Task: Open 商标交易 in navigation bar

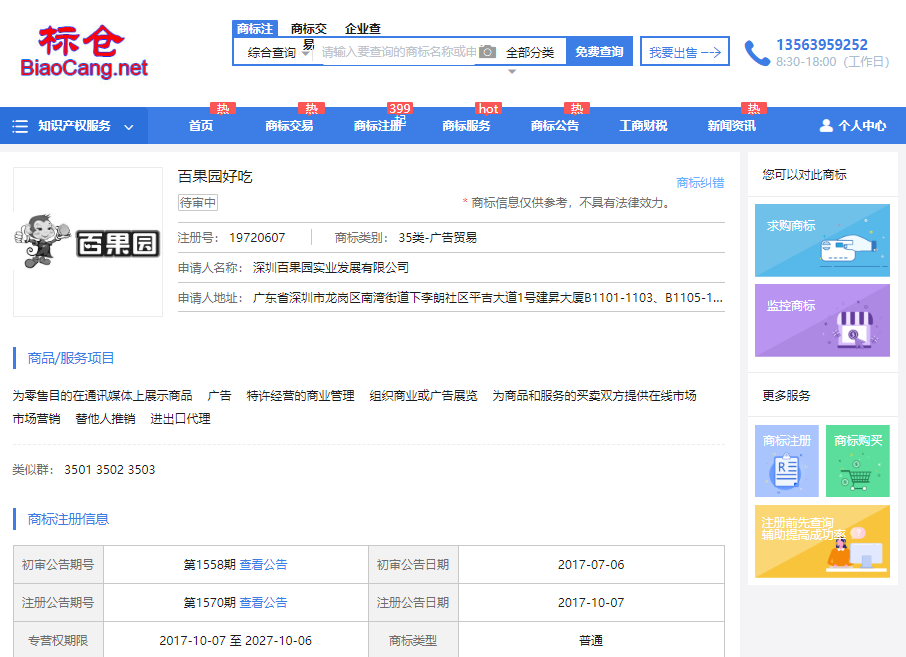Action: click(x=289, y=125)
